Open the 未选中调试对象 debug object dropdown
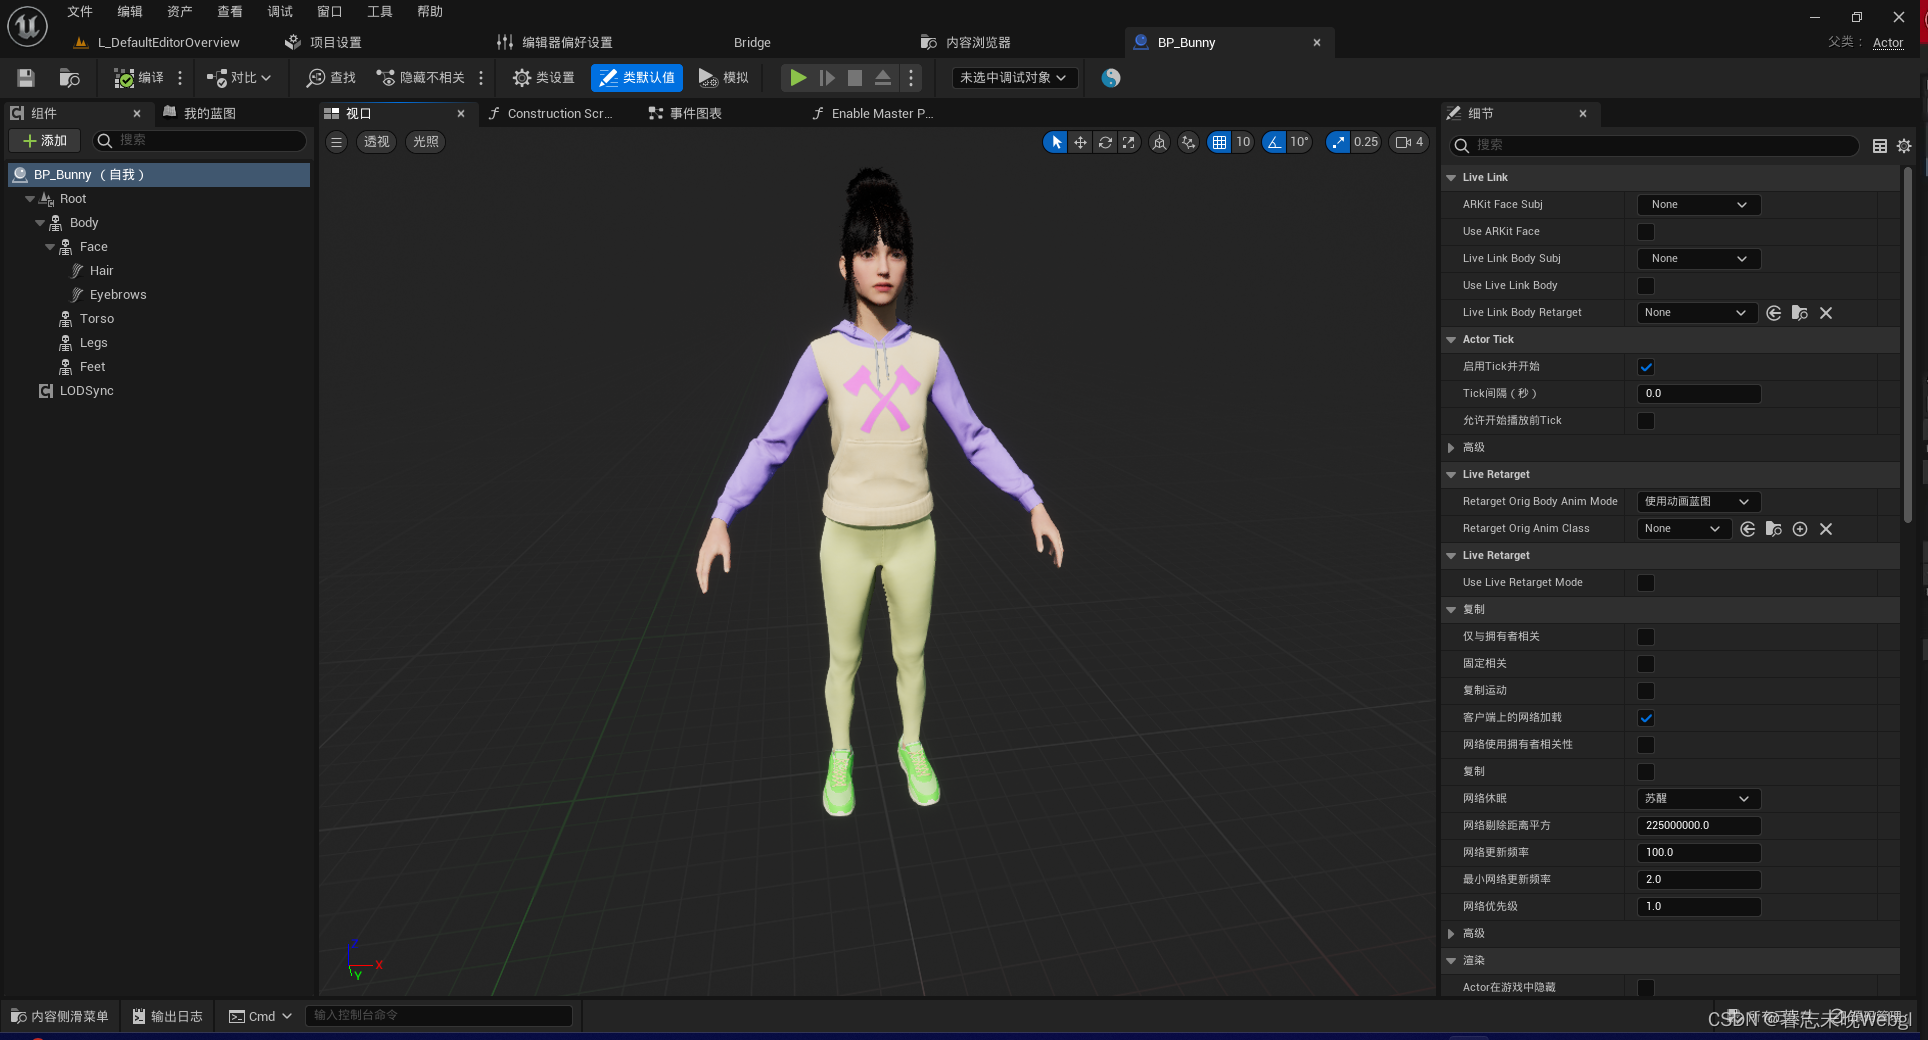1928x1040 pixels. (1014, 78)
